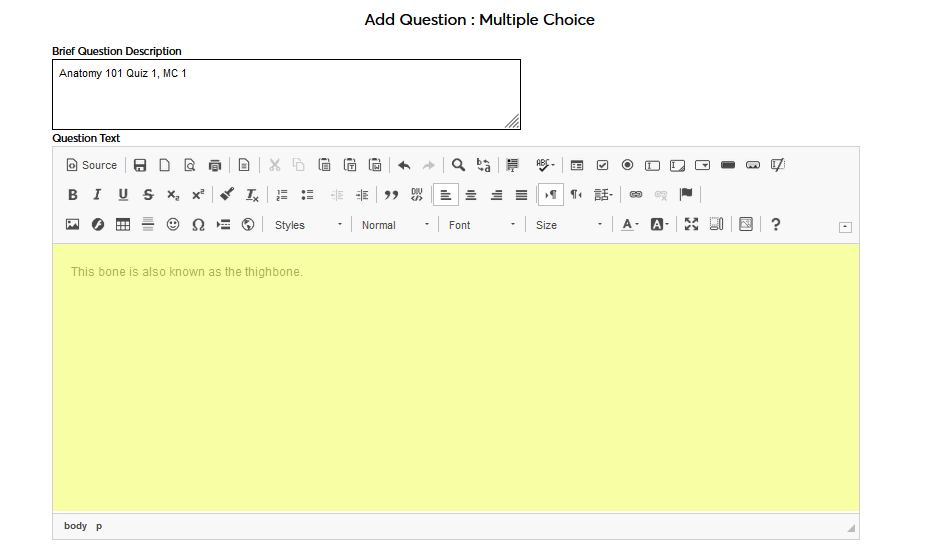Select the p element path item
Image resolution: width=936 pixels, height=550 pixels.
[x=99, y=526]
